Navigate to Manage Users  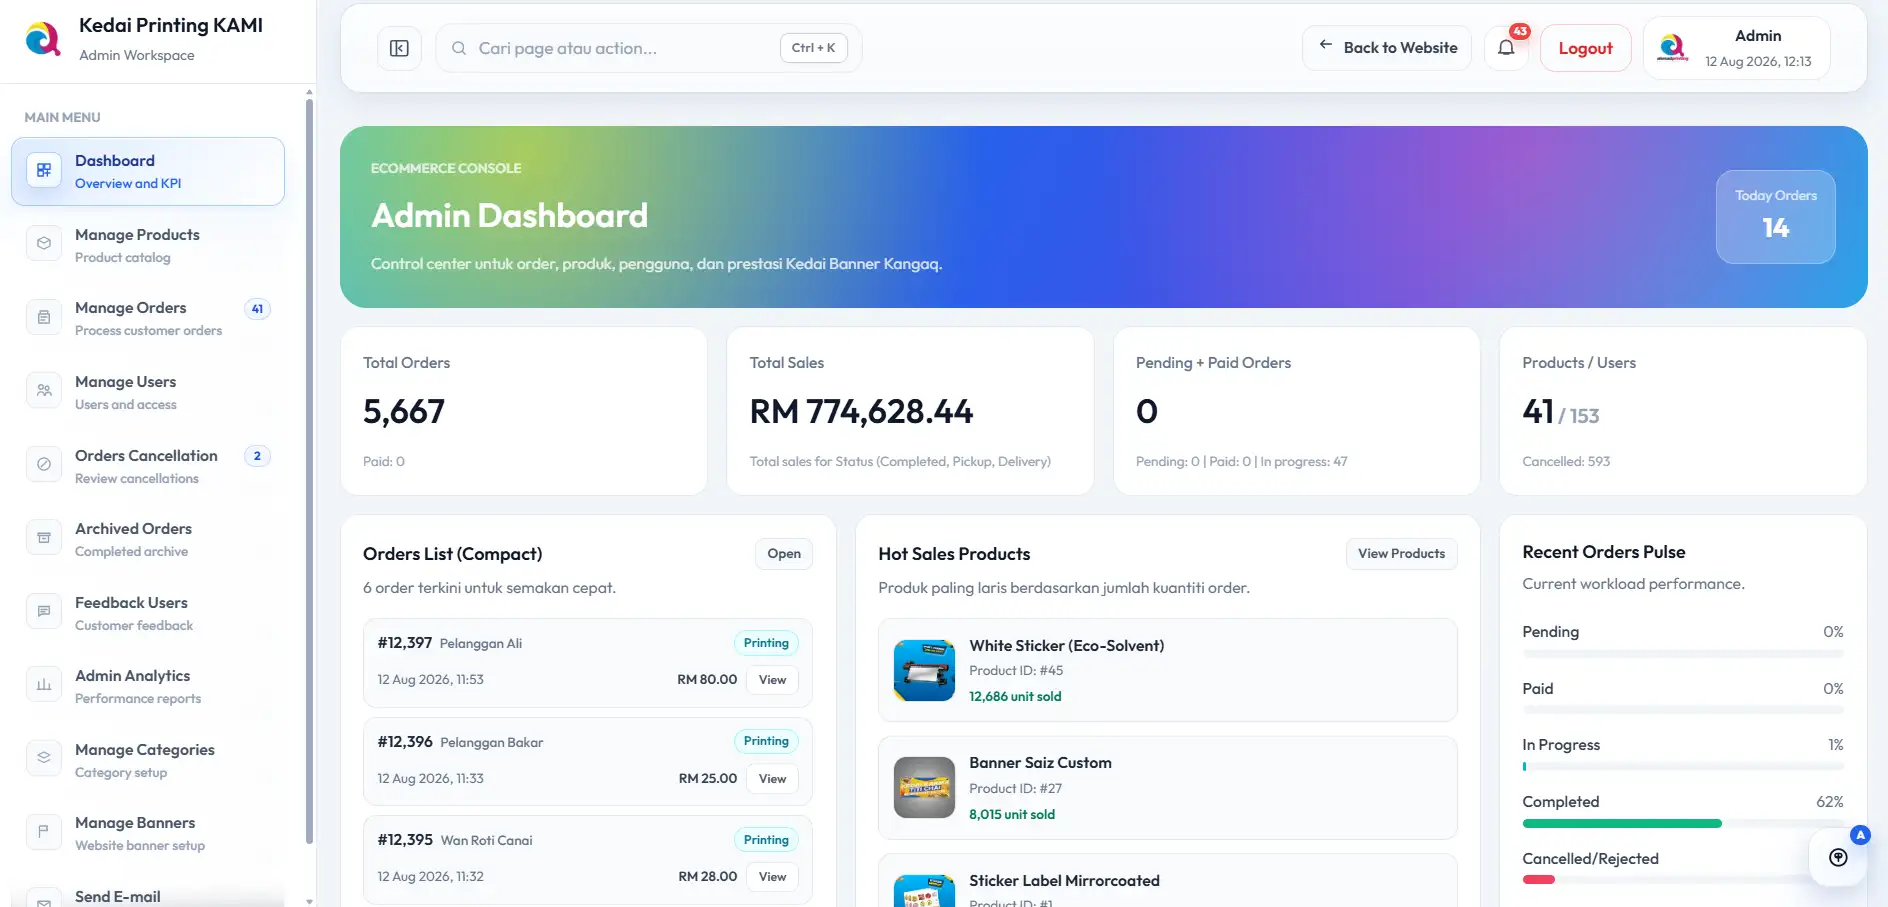coord(148,392)
